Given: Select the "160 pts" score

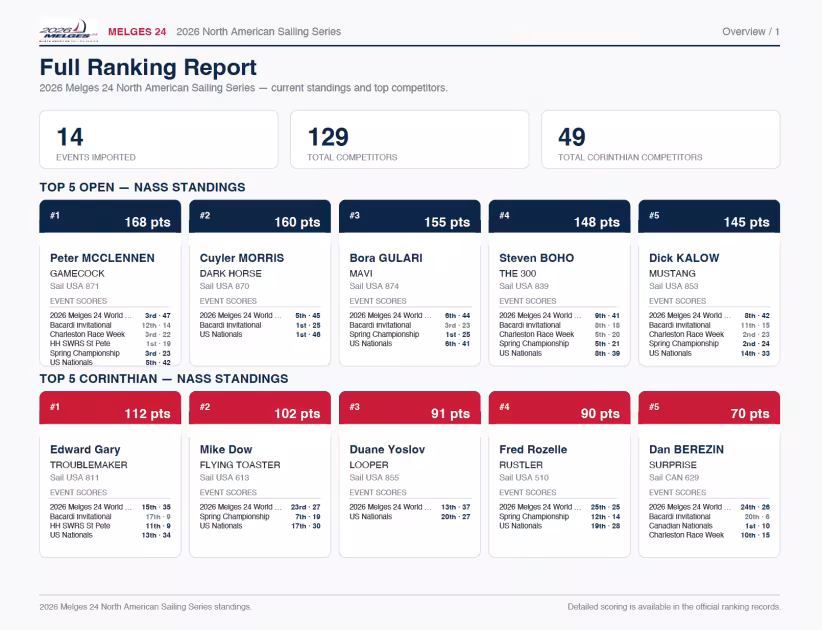Looking at the screenshot, I should pyautogui.click(x=297, y=222).
